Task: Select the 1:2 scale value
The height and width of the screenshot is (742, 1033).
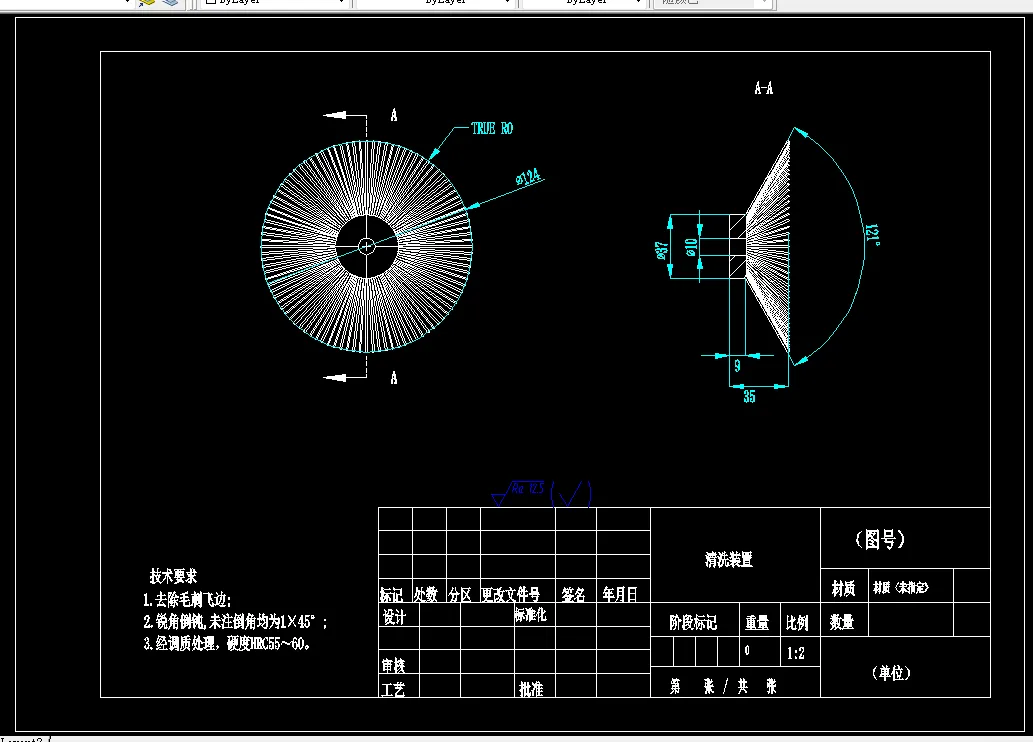Action: tap(796, 654)
